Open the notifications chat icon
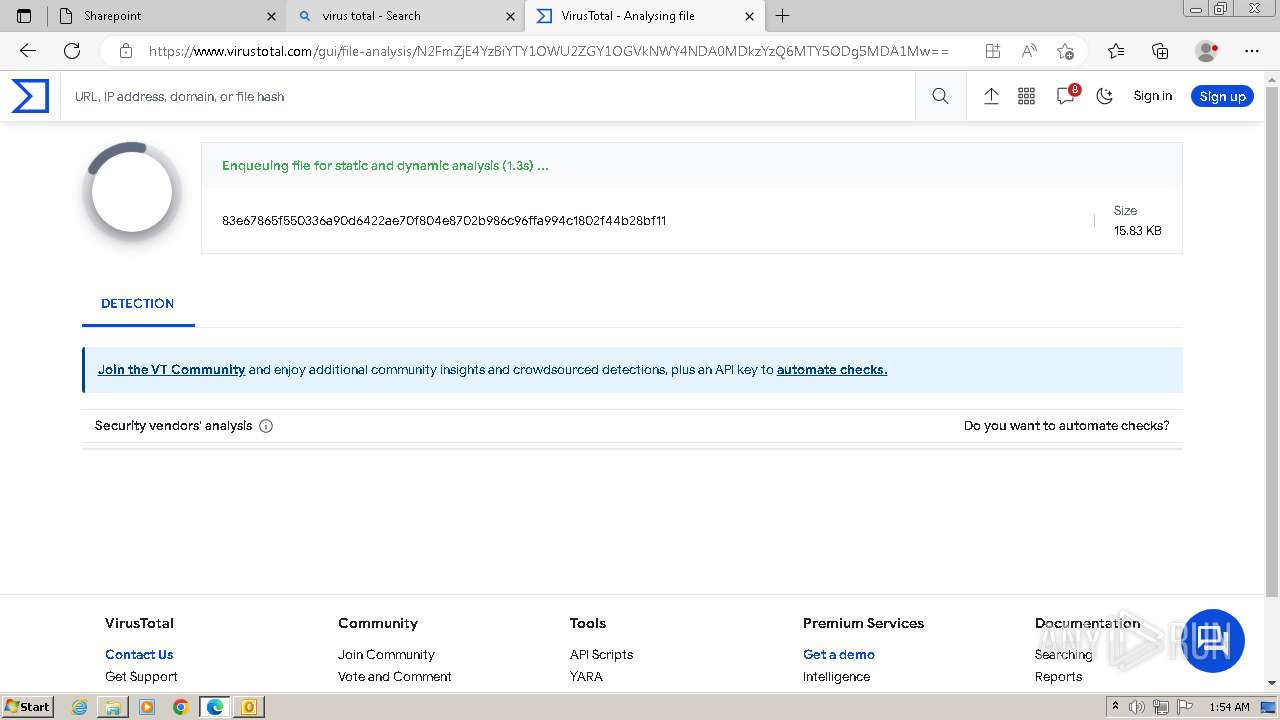Viewport: 1280px width, 720px height. (1066, 96)
